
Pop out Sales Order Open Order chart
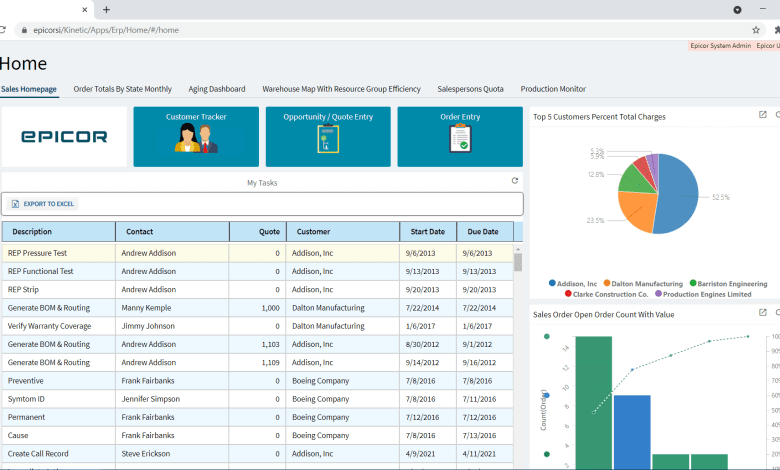763,313
